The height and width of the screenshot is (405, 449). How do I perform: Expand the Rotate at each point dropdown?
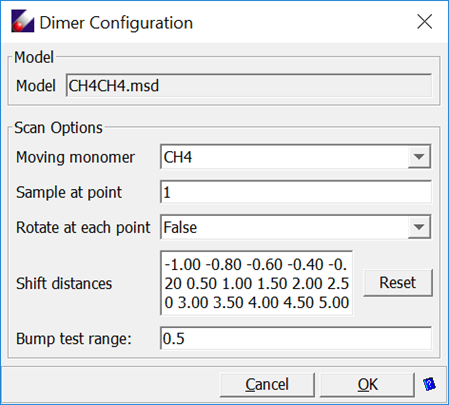[x=419, y=227]
